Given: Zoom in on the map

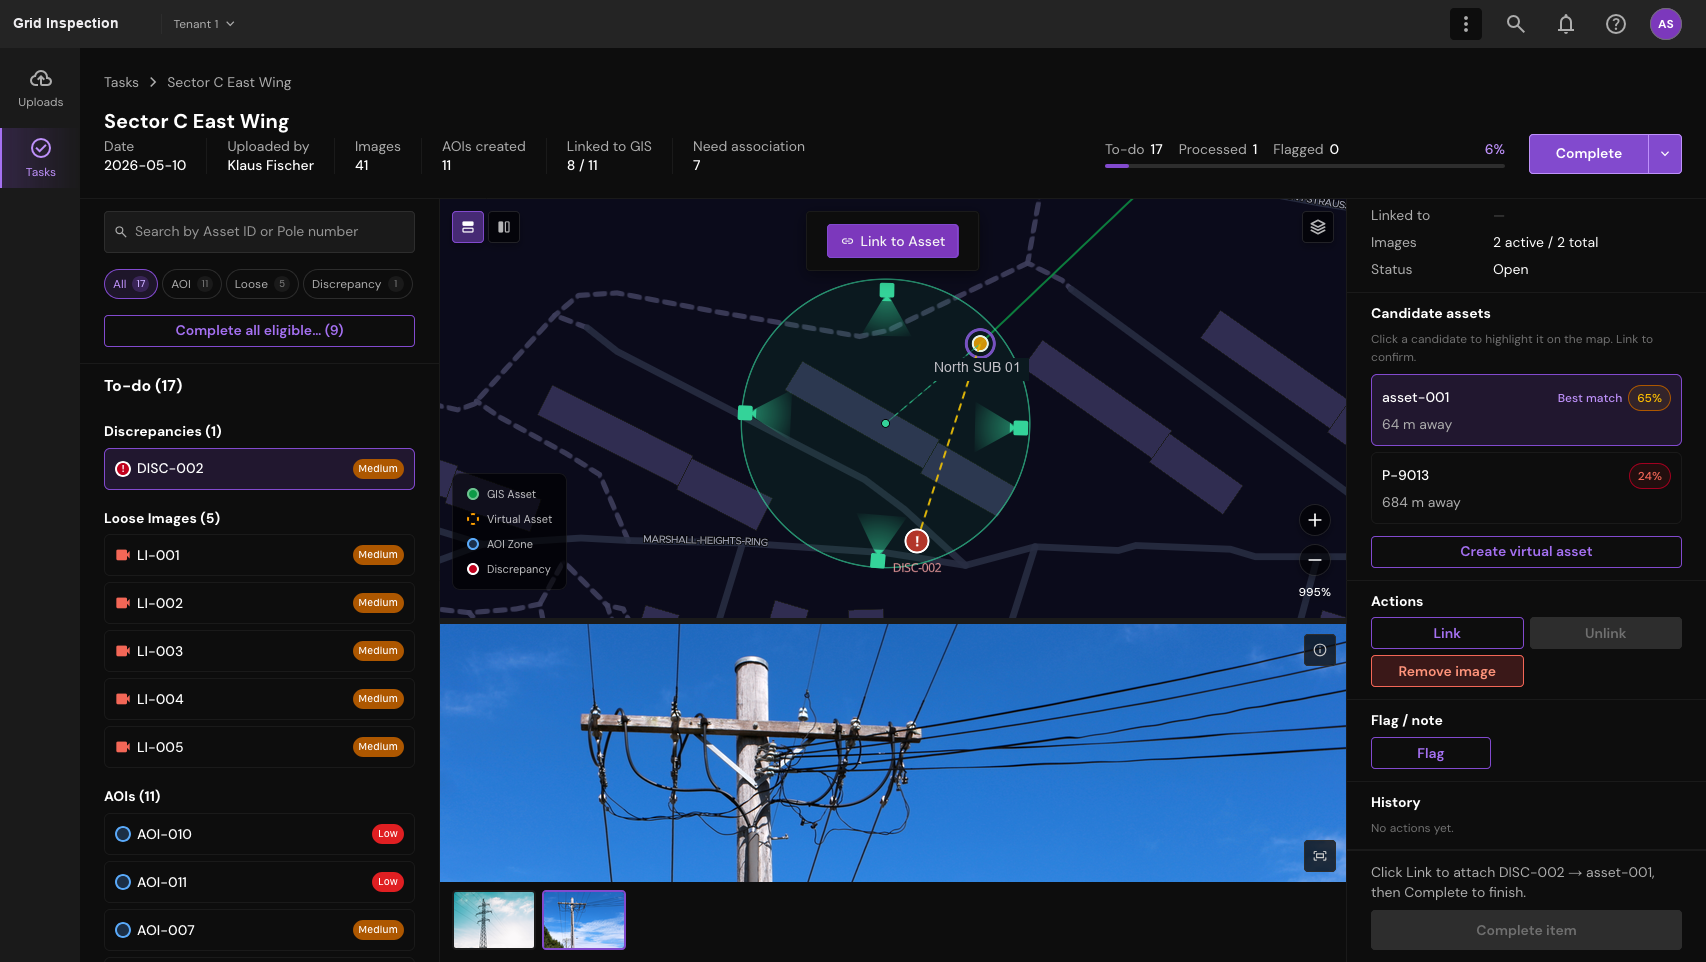Looking at the screenshot, I should [x=1315, y=520].
